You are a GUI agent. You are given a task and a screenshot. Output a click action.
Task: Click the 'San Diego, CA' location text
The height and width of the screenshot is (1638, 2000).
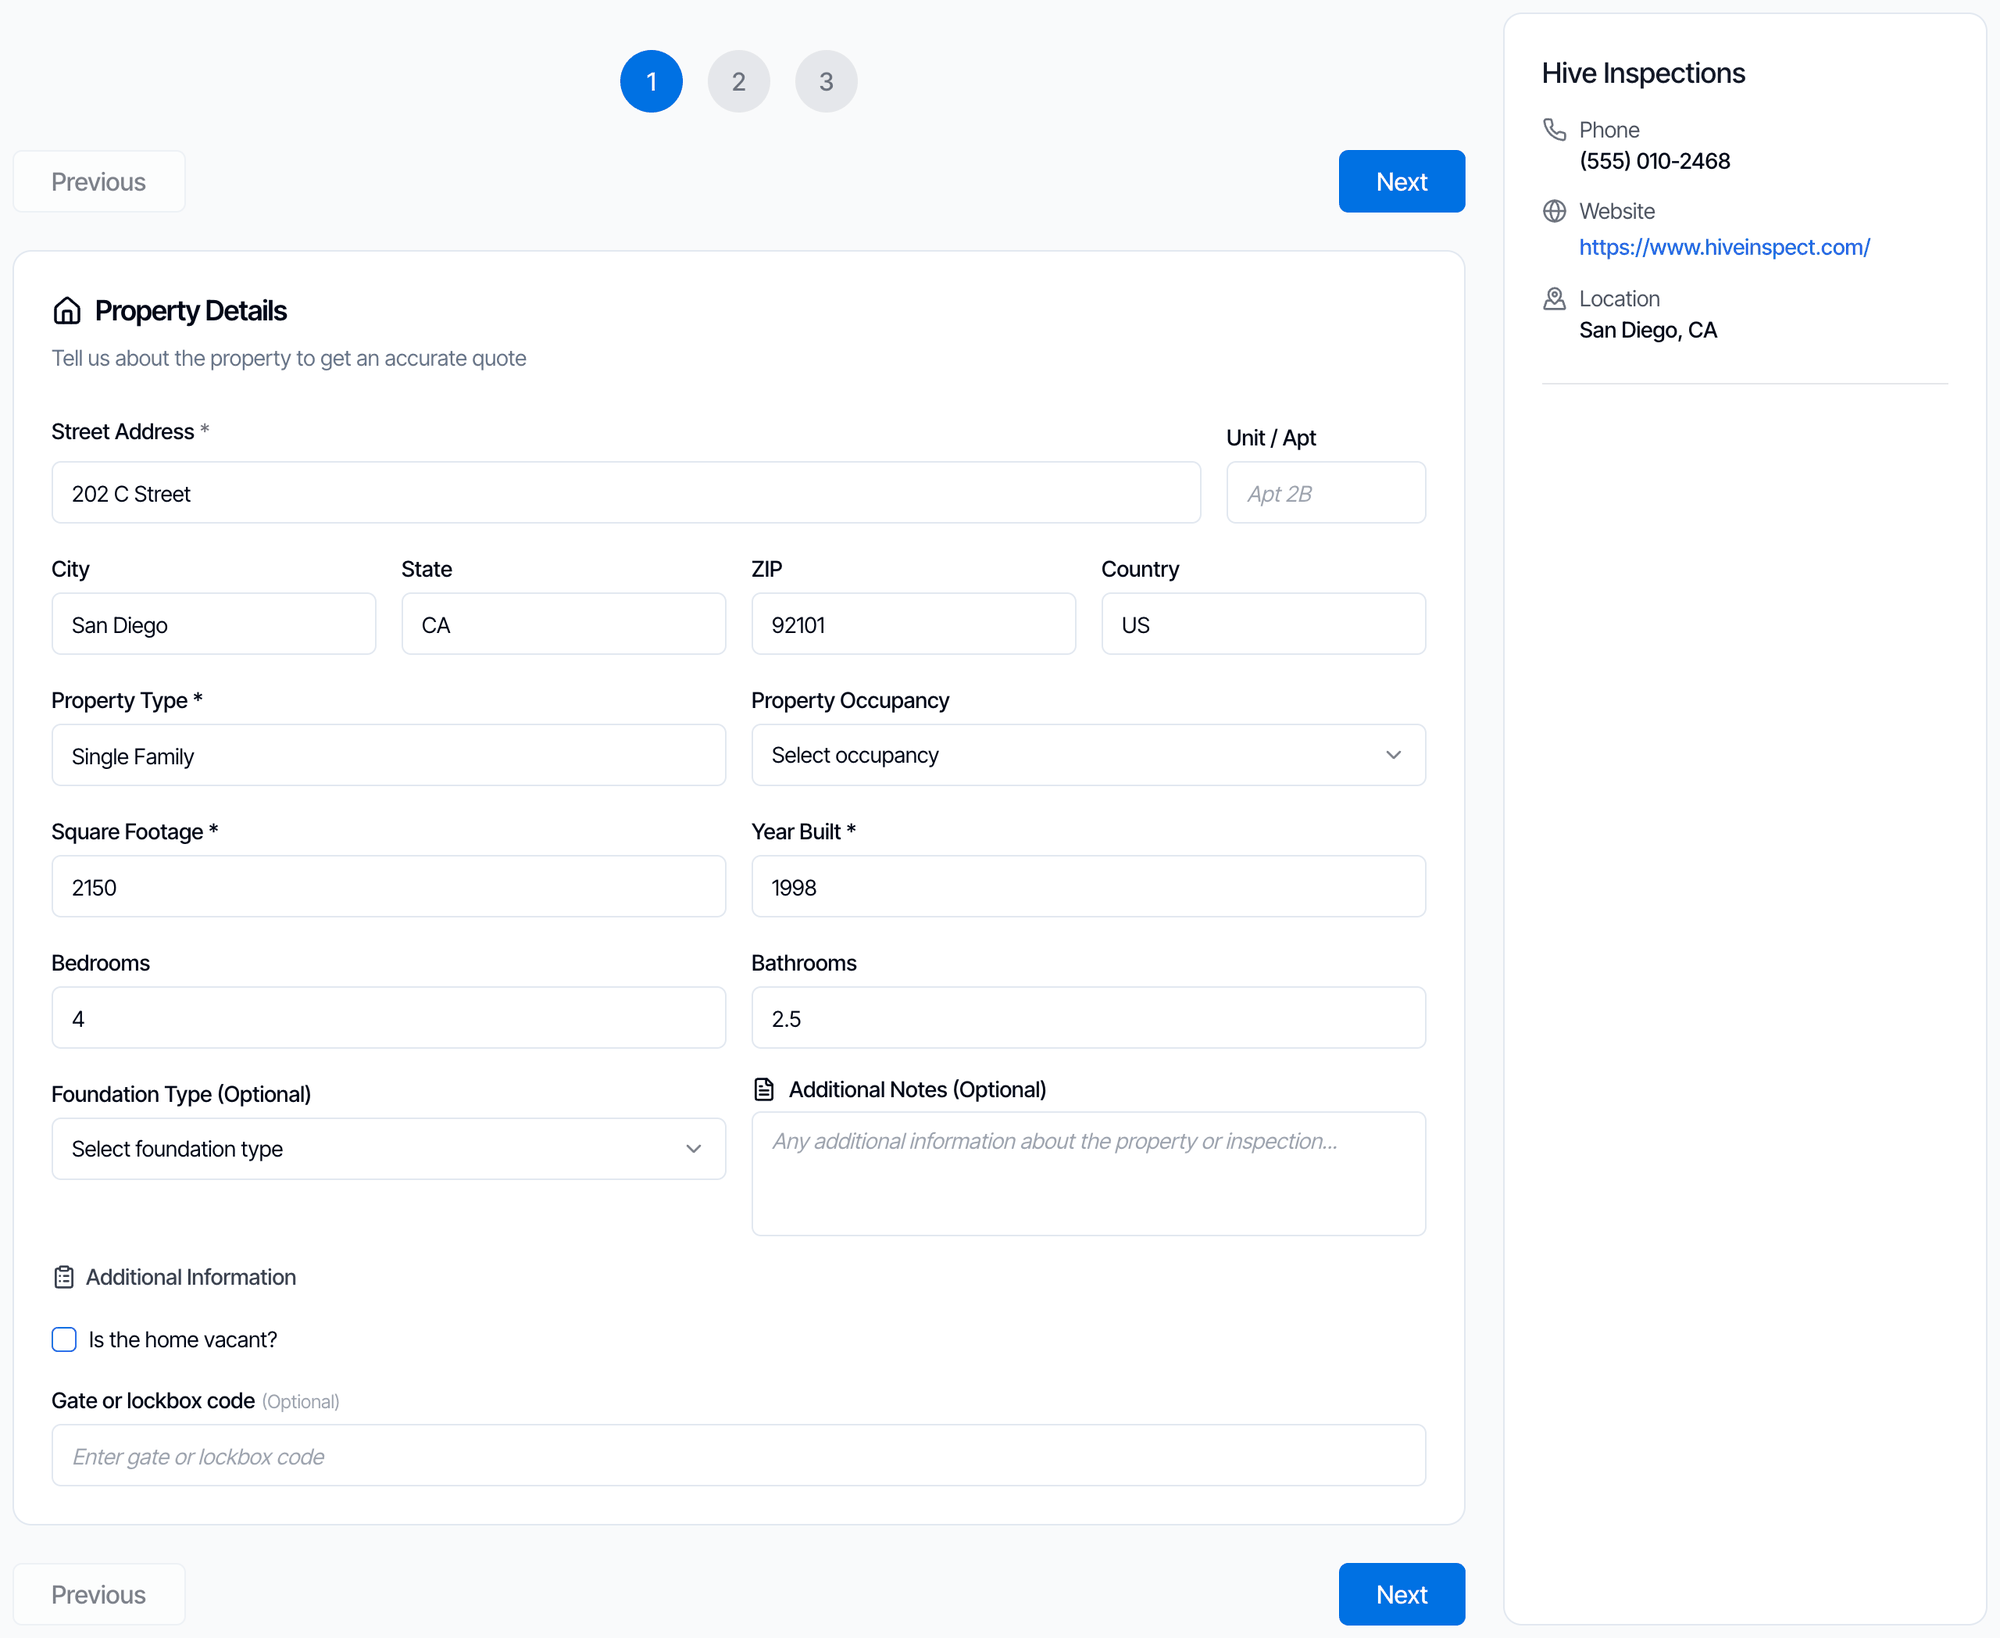tap(1648, 330)
